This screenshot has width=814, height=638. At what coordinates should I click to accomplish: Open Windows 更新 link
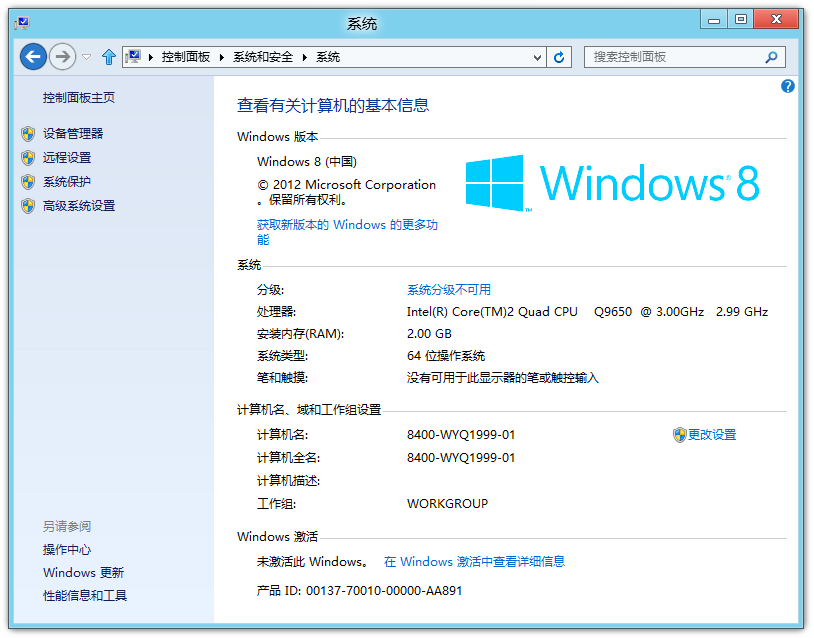tap(84, 573)
